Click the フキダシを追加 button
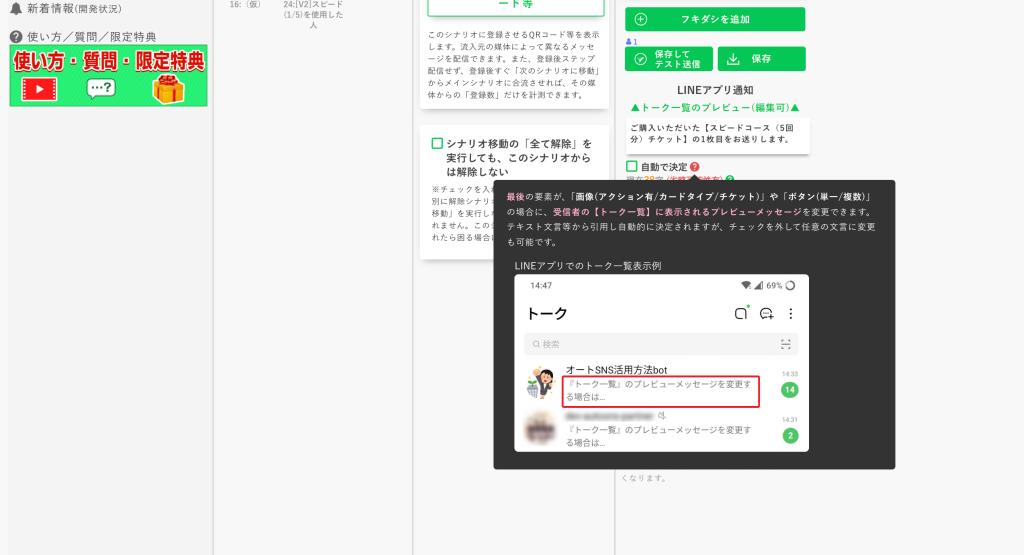This screenshot has height=555, width=1024. [715, 19]
